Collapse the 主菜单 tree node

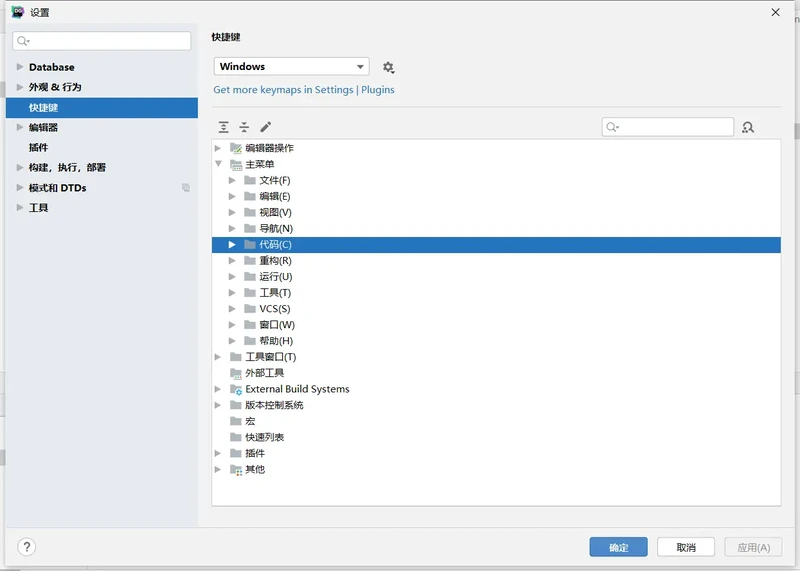coord(218,164)
